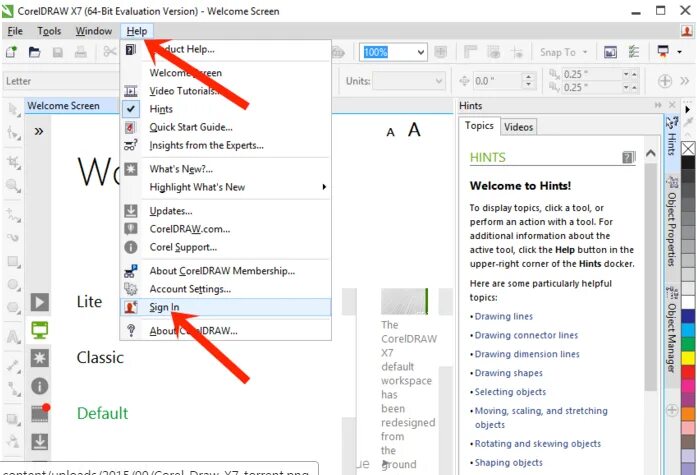Screen dimensions: 697x475
Task: Switch to the Videos tab in Hints
Action: tap(518, 127)
